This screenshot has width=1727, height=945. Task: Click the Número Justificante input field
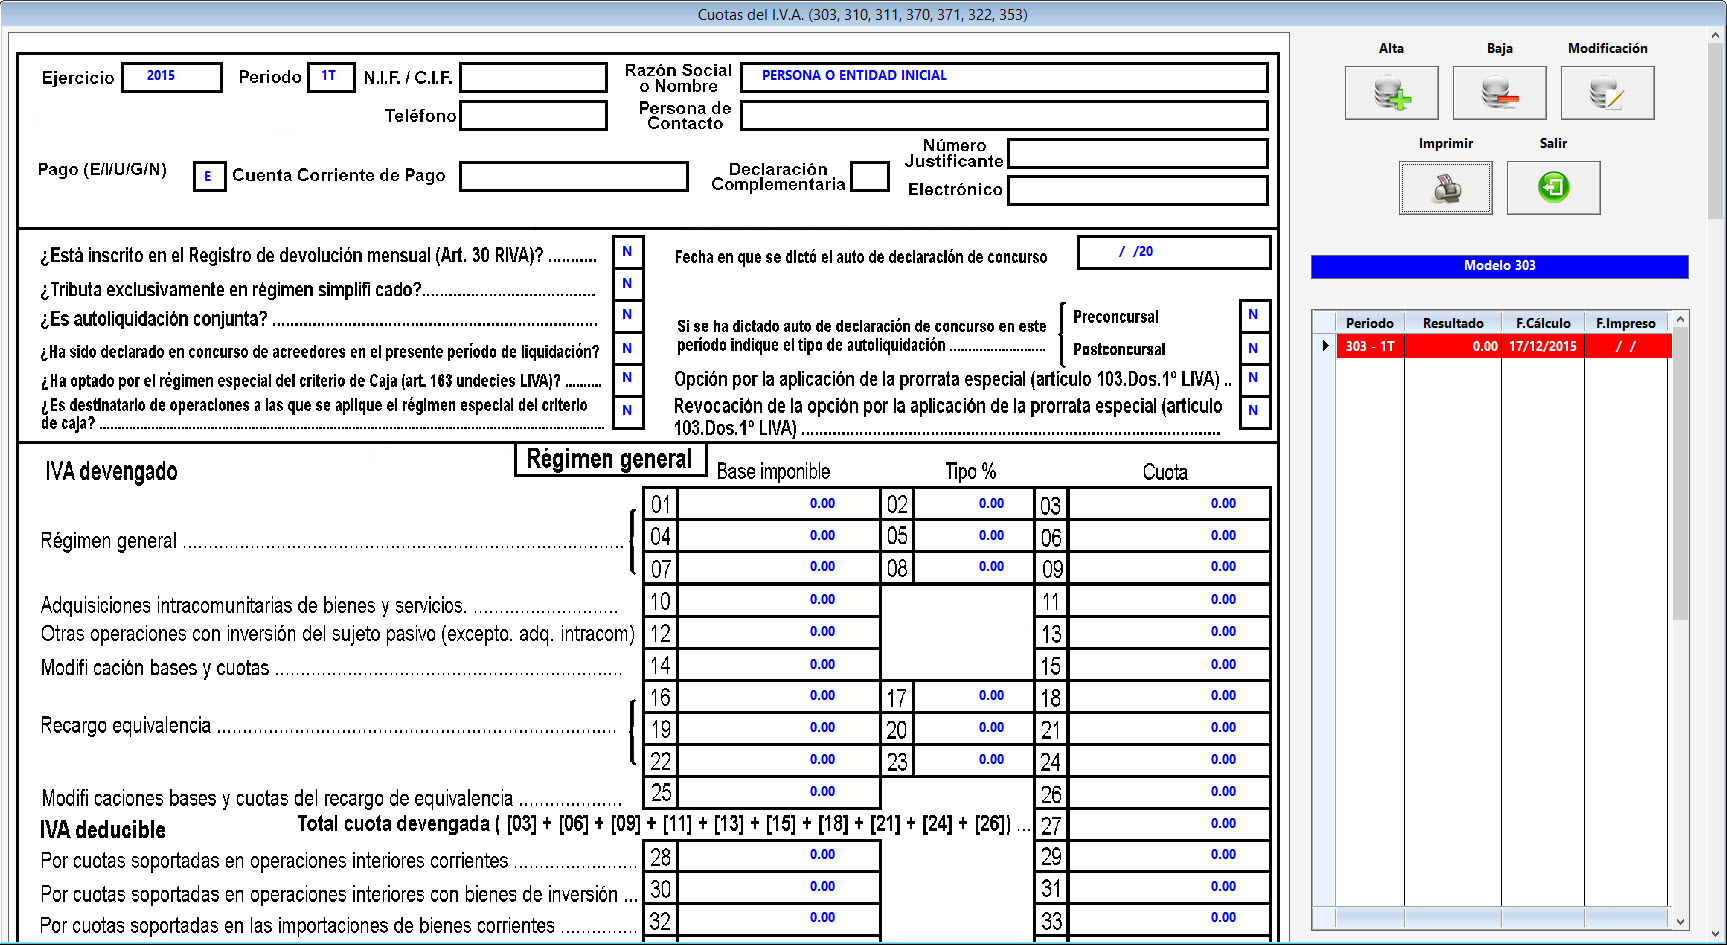click(1138, 153)
